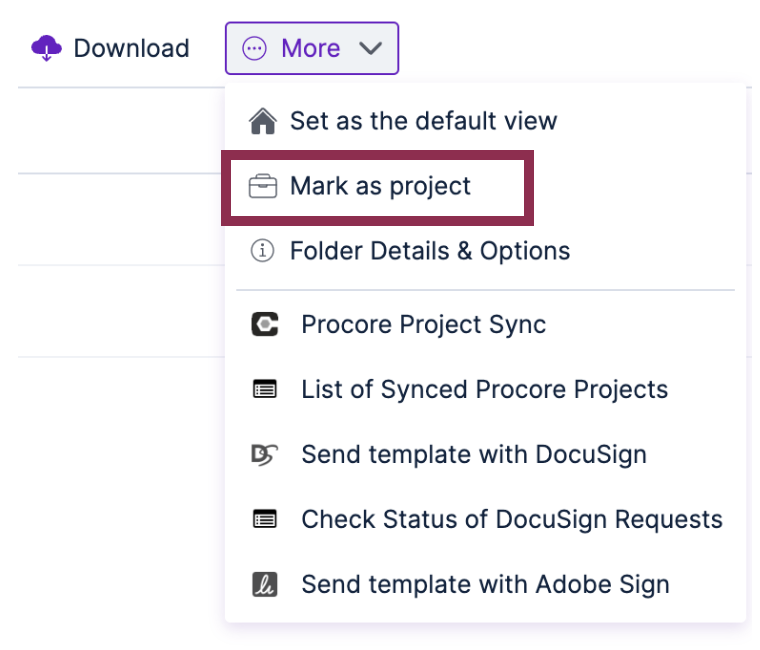Click the home icon for default view
This screenshot has height=650, width=760.
(263, 121)
